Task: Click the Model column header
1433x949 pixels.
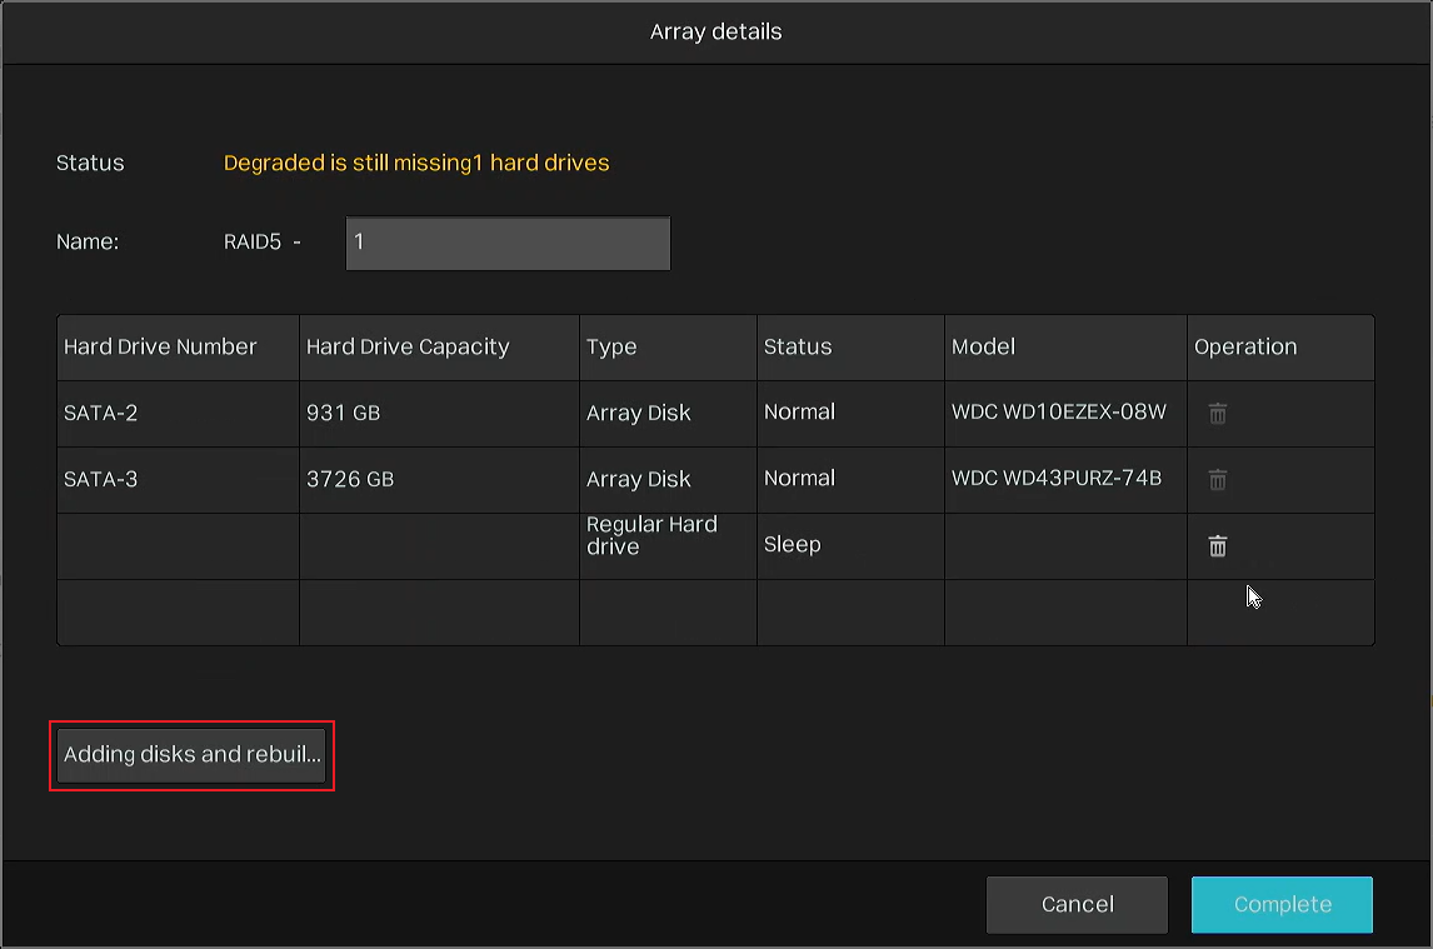Action: coord(1066,347)
